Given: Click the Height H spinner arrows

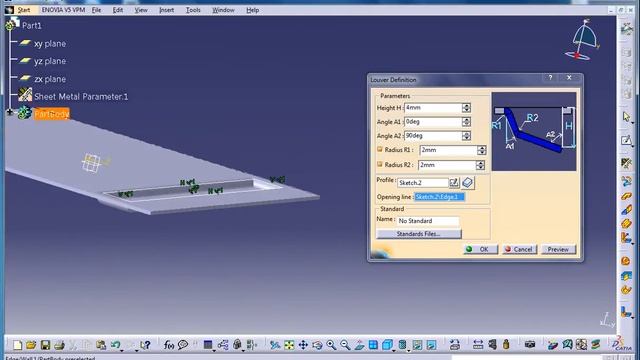Looking at the screenshot, I should pos(466,108).
